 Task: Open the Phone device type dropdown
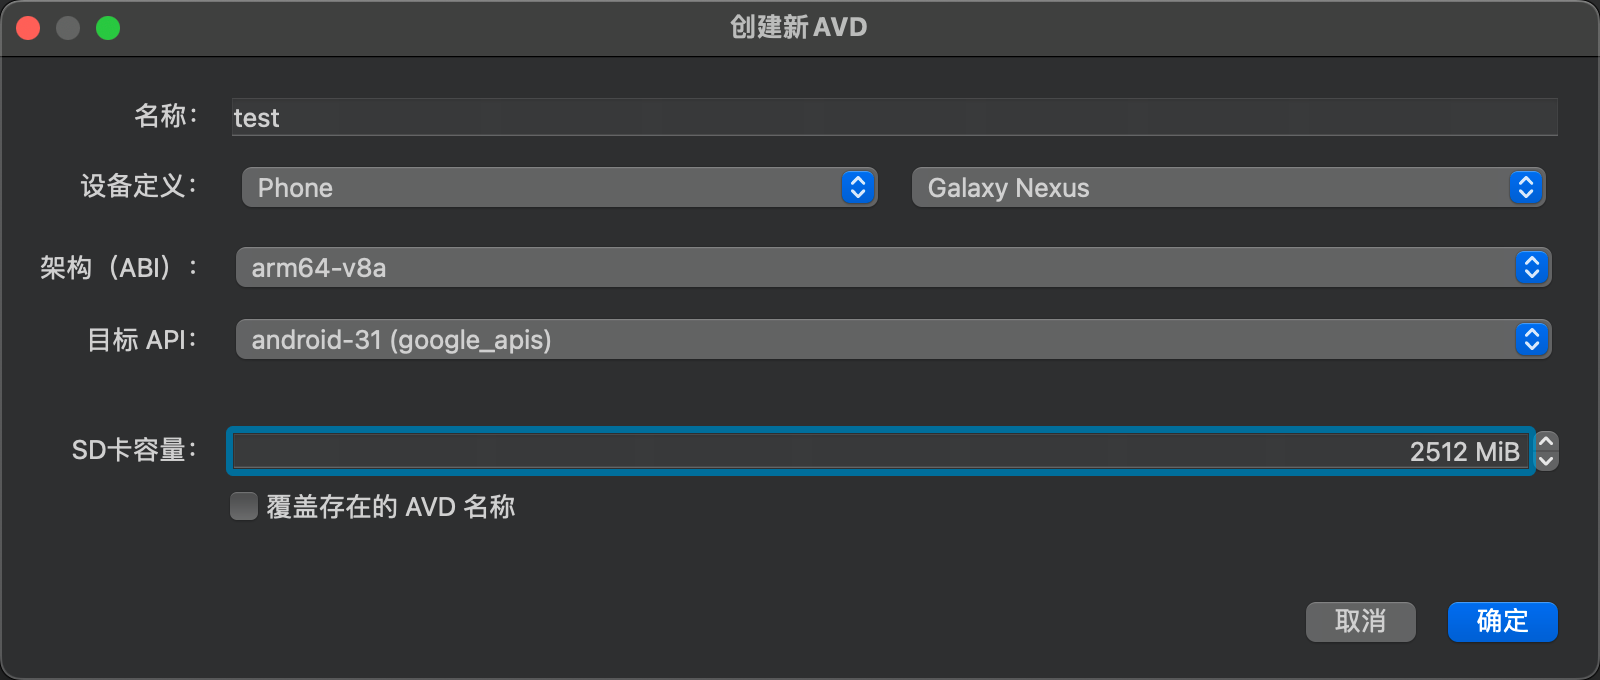559,187
